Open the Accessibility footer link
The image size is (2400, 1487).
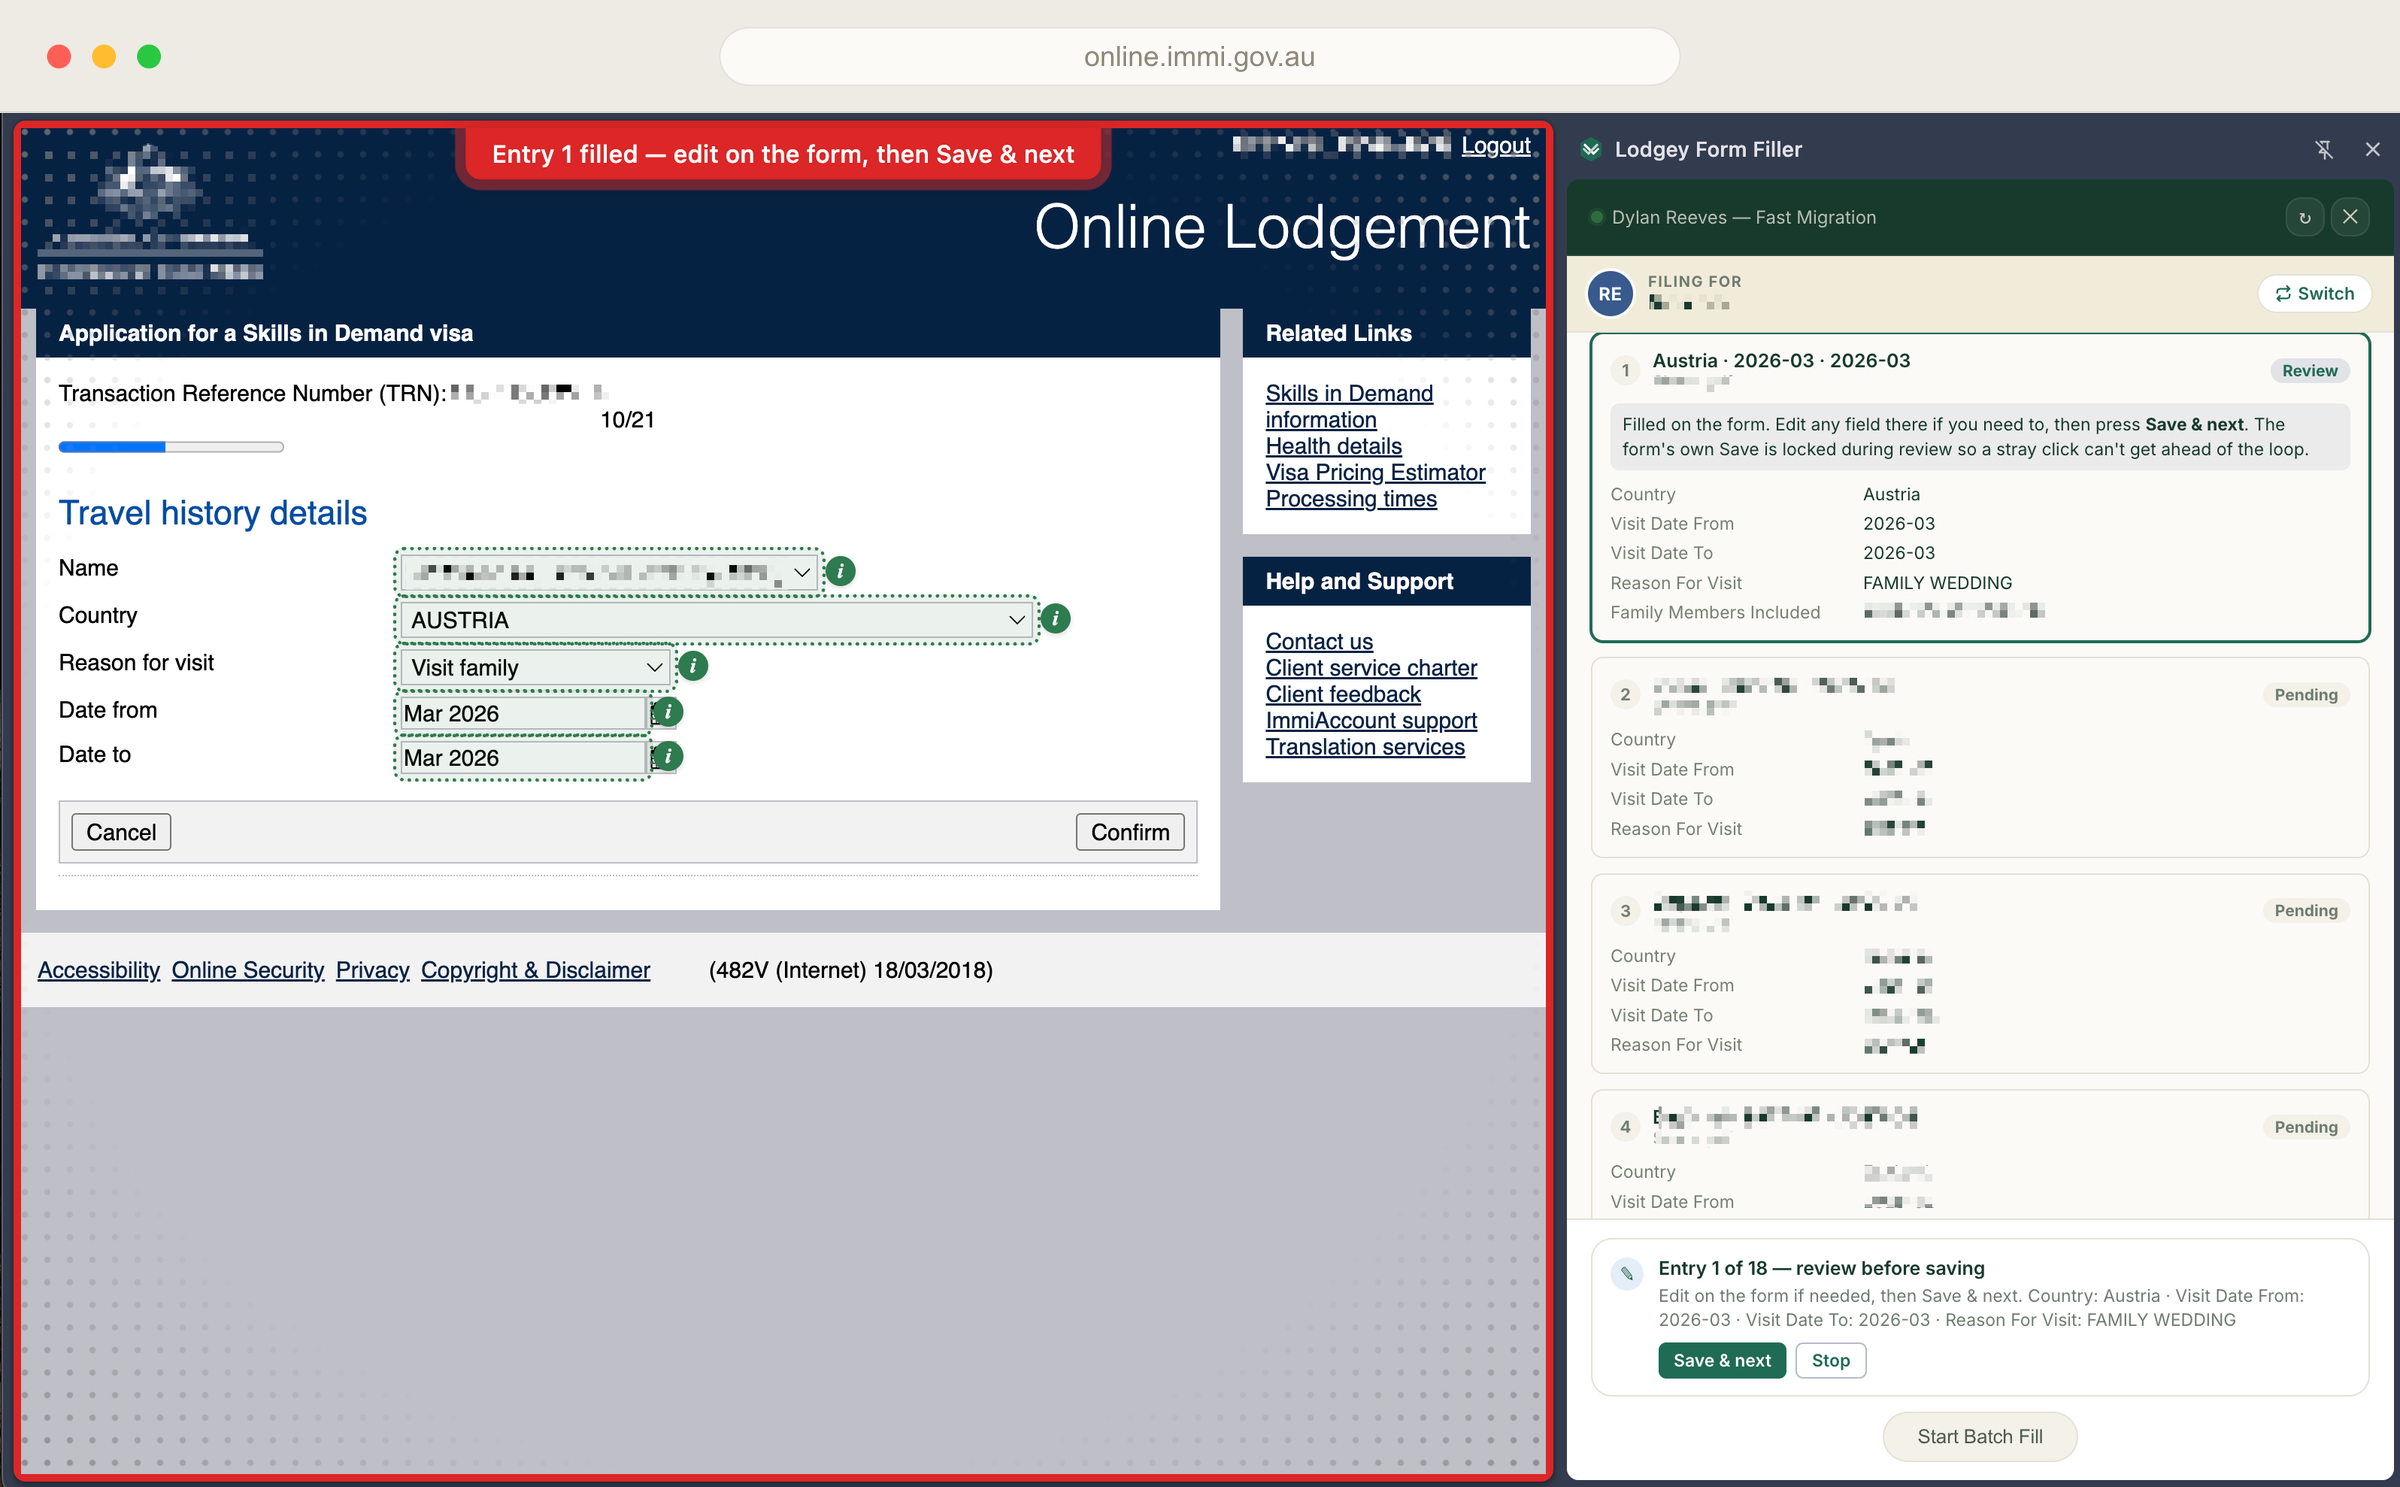[99, 970]
